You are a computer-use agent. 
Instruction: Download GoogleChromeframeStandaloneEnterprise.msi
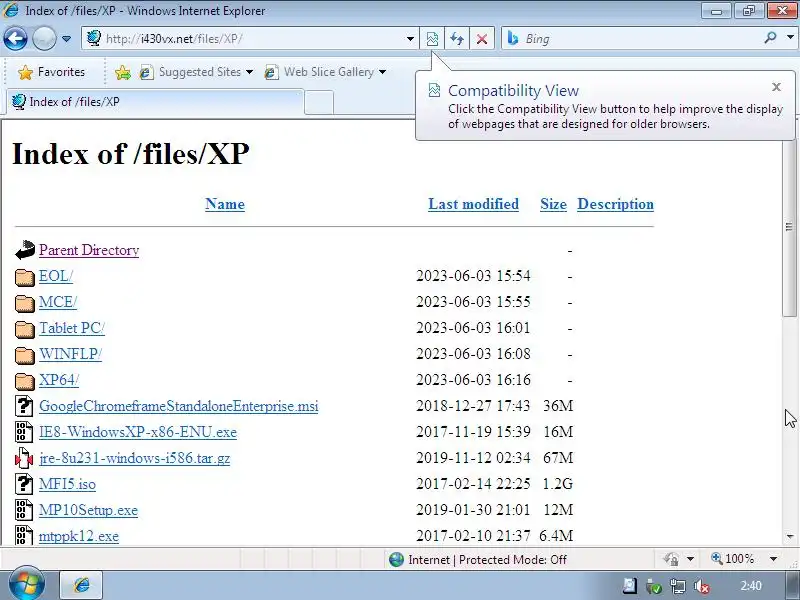pyautogui.click(x=179, y=406)
